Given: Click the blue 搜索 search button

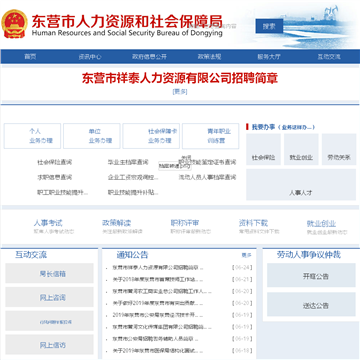Looking at the screenshot, I should click(269, 26).
